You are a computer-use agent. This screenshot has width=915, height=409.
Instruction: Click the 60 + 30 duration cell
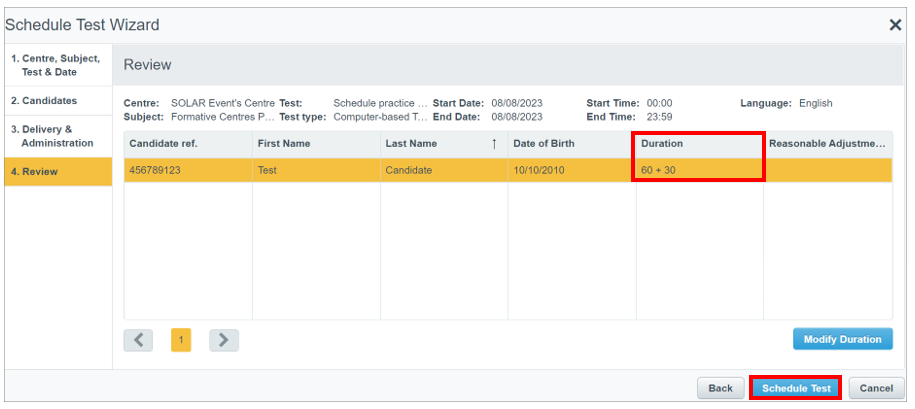pyautogui.click(x=698, y=170)
